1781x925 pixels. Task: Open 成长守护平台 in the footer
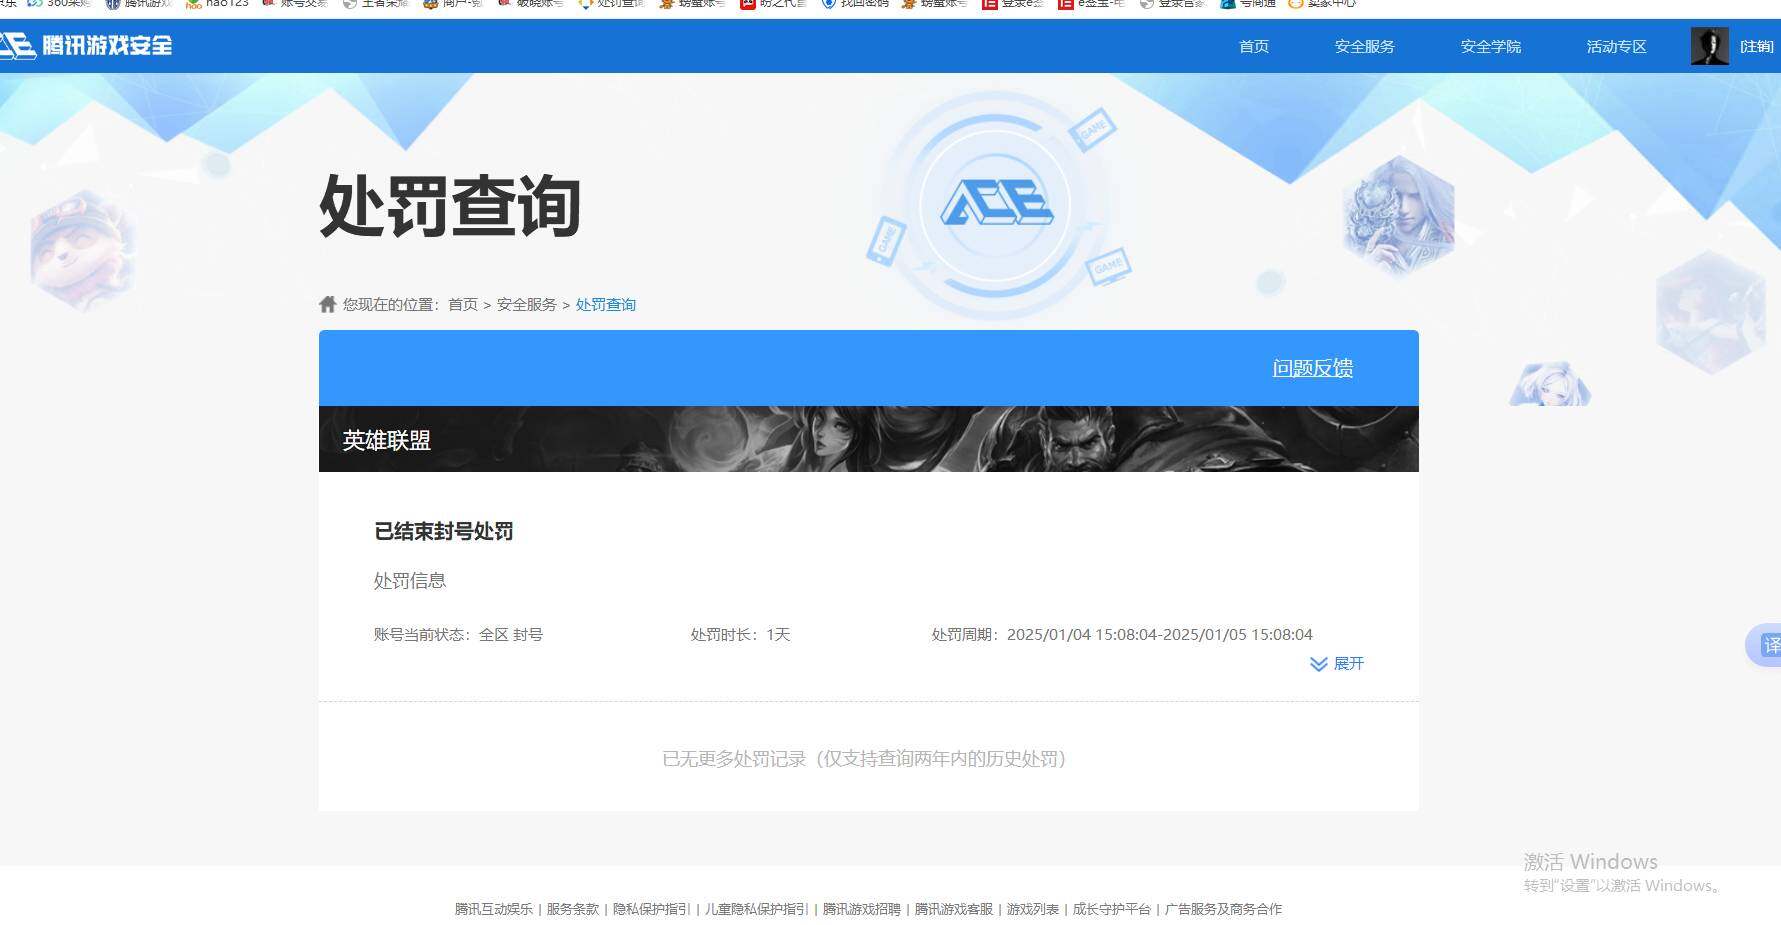[1110, 909]
